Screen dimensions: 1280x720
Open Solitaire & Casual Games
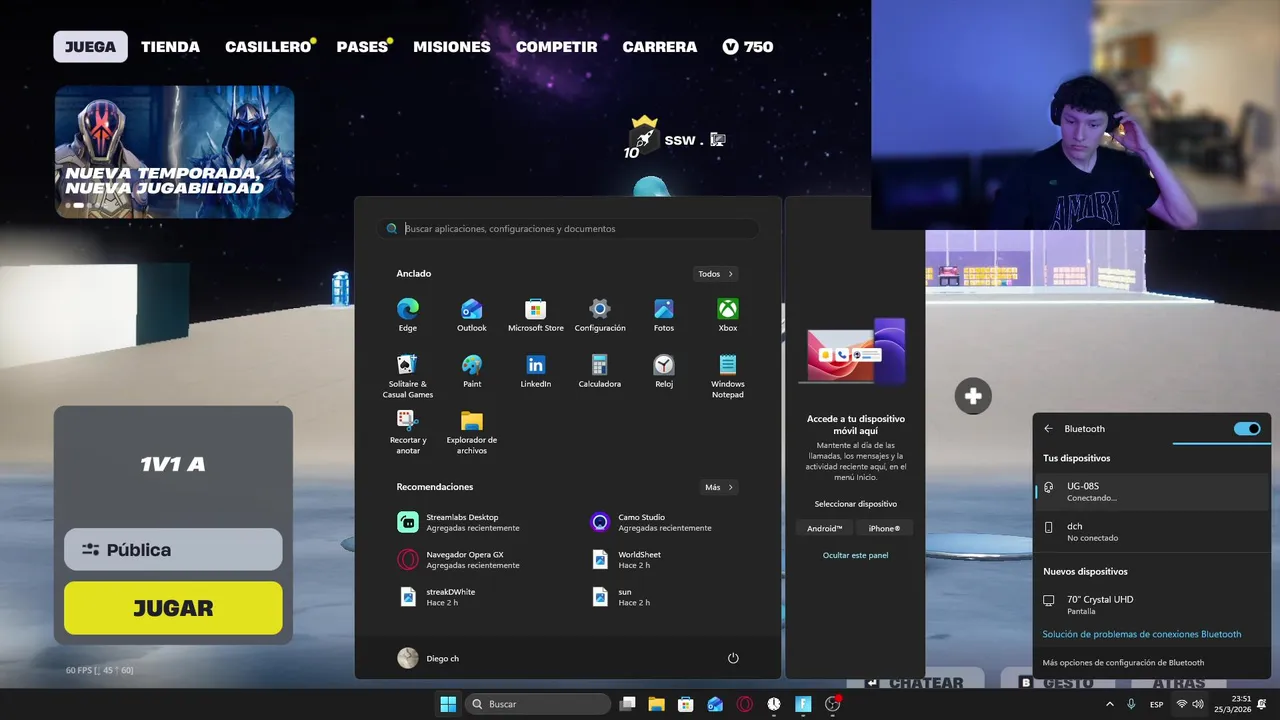(x=408, y=376)
